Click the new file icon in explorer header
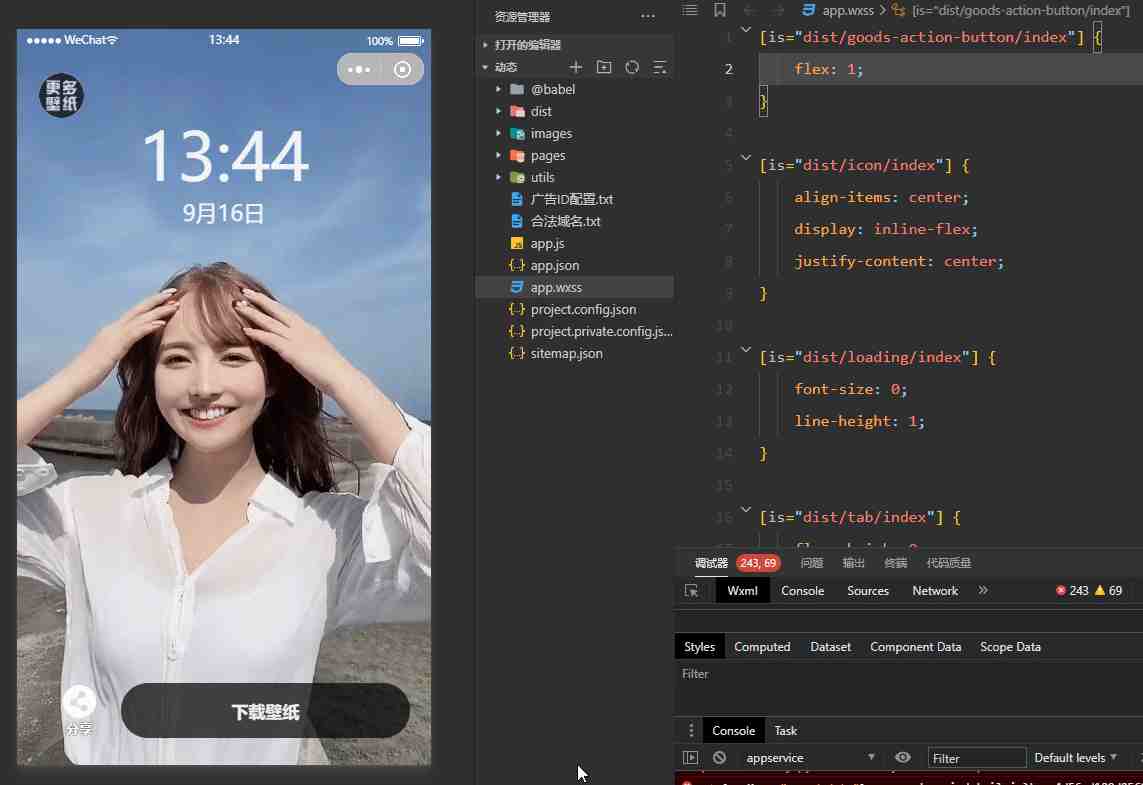 pyautogui.click(x=575, y=67)
